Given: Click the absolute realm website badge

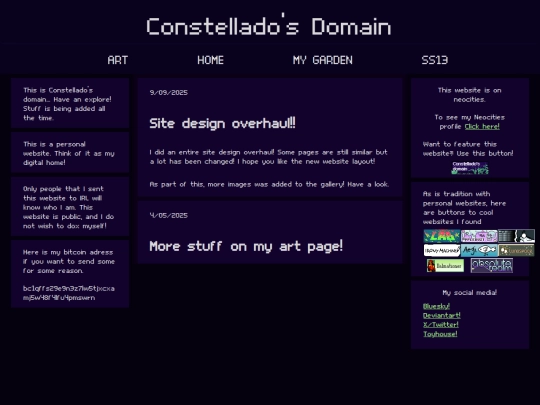Looking at the screenshot, I should point(491,266).
